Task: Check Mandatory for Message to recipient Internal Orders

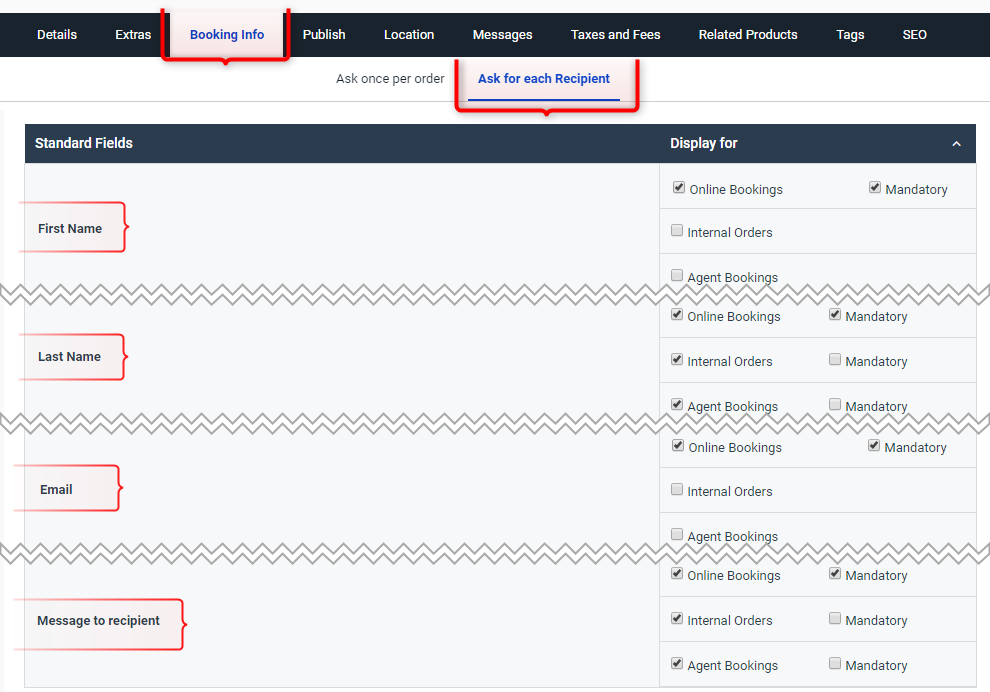Action: tap(835, 618)
